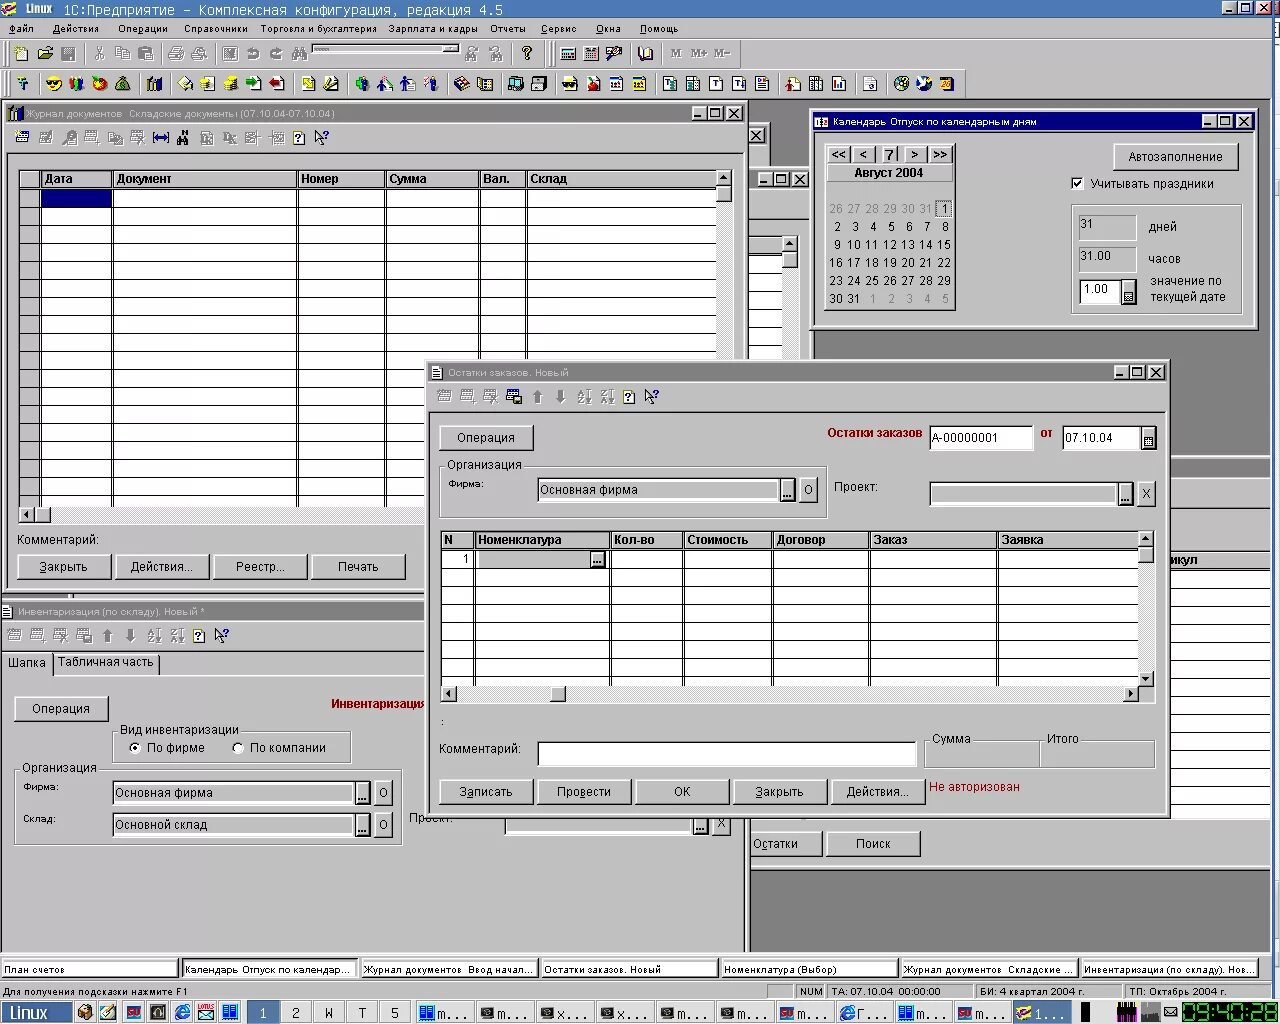Screen dimensions: 1280x1024
Task: Click the Комментарий input field in Остатки заказов
Action: click(727, 754)
